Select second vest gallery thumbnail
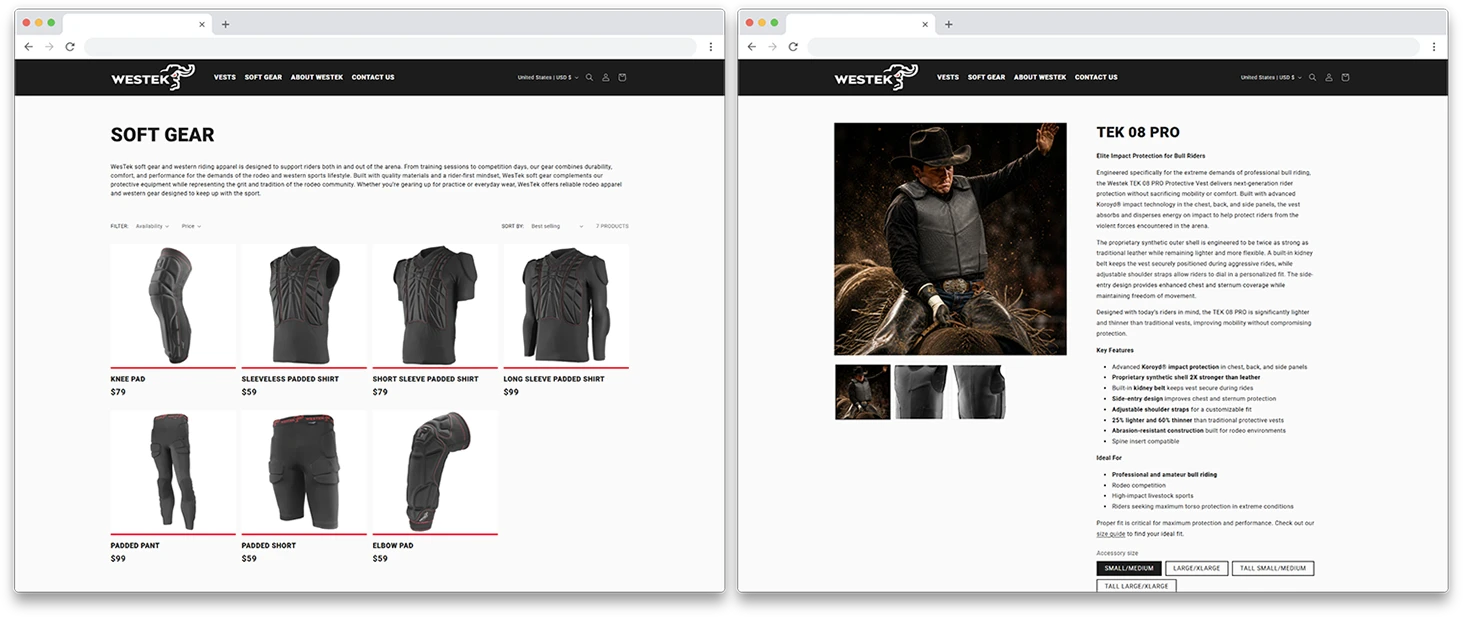The image size is (1463, 617). [x=921, y=392]
